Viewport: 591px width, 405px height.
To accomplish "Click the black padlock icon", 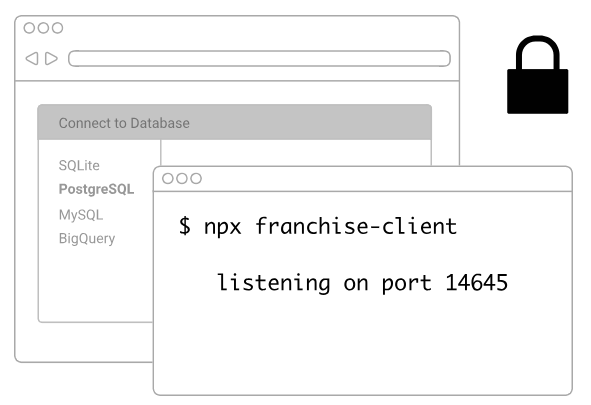I will (537, 75).
